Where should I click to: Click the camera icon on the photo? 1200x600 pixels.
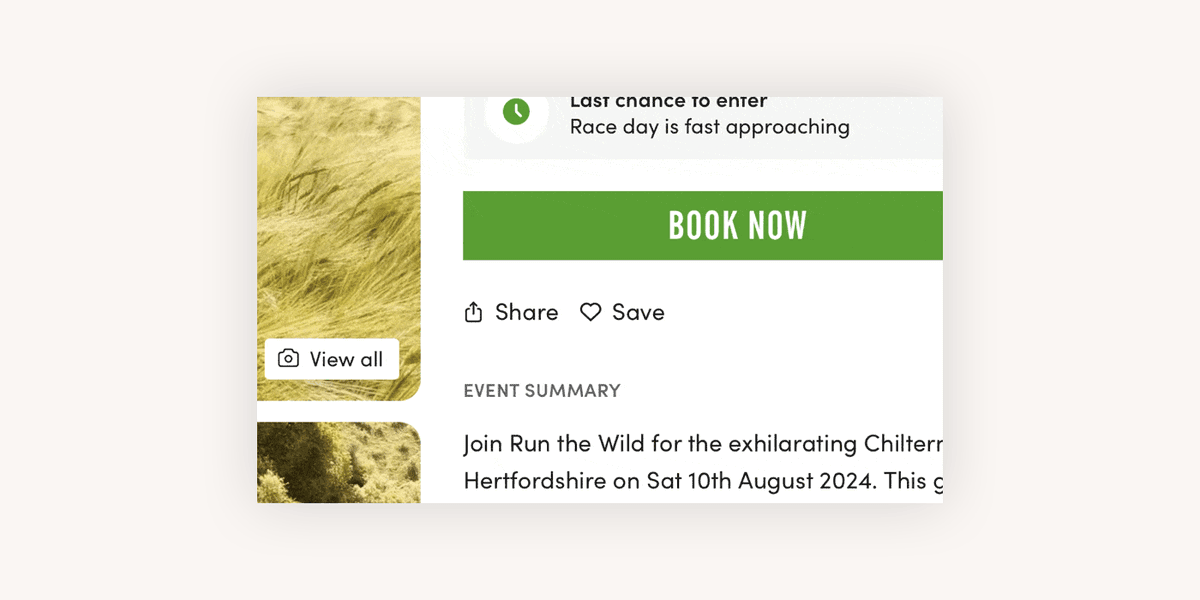click(x=288, y=359)
